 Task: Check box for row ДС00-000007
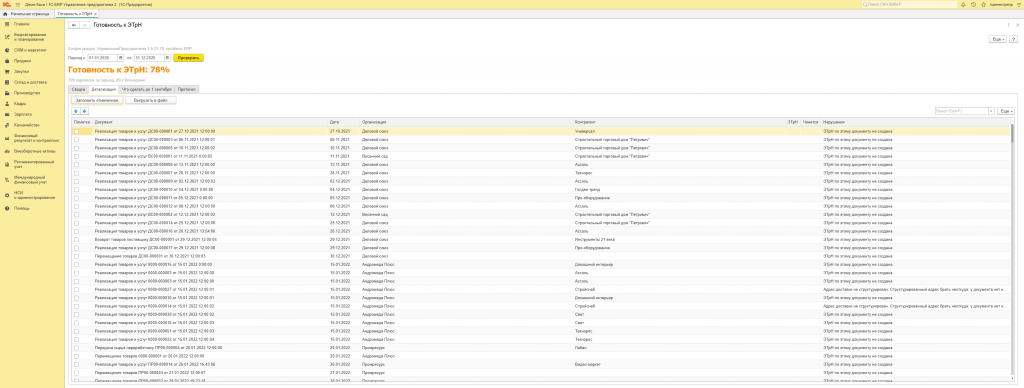click(76, 172)
